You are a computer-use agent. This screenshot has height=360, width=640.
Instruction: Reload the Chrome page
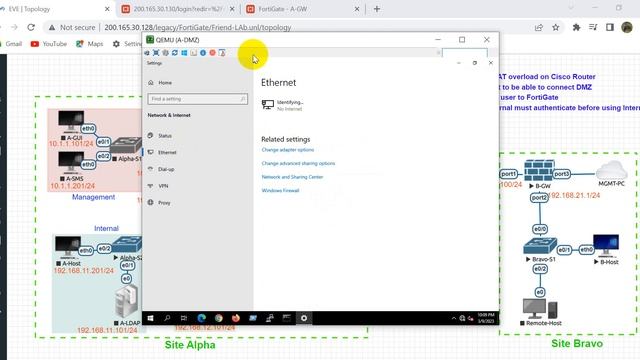(31, 27)
